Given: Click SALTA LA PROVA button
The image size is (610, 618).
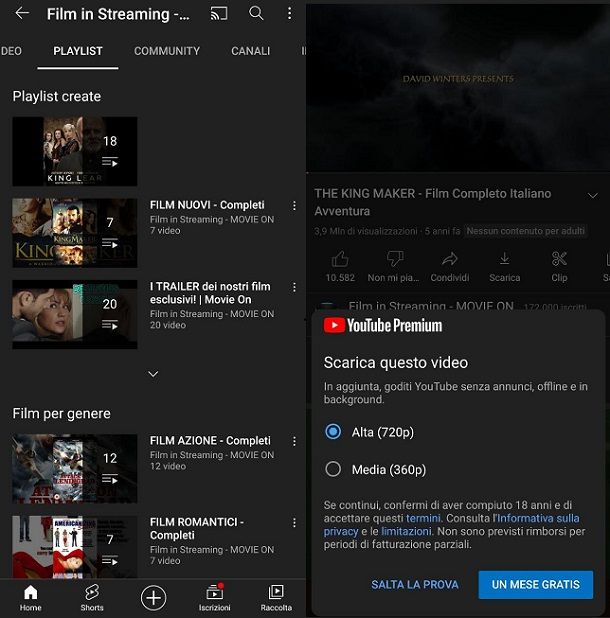Looking at the screenshot, I should click(415, 584).
